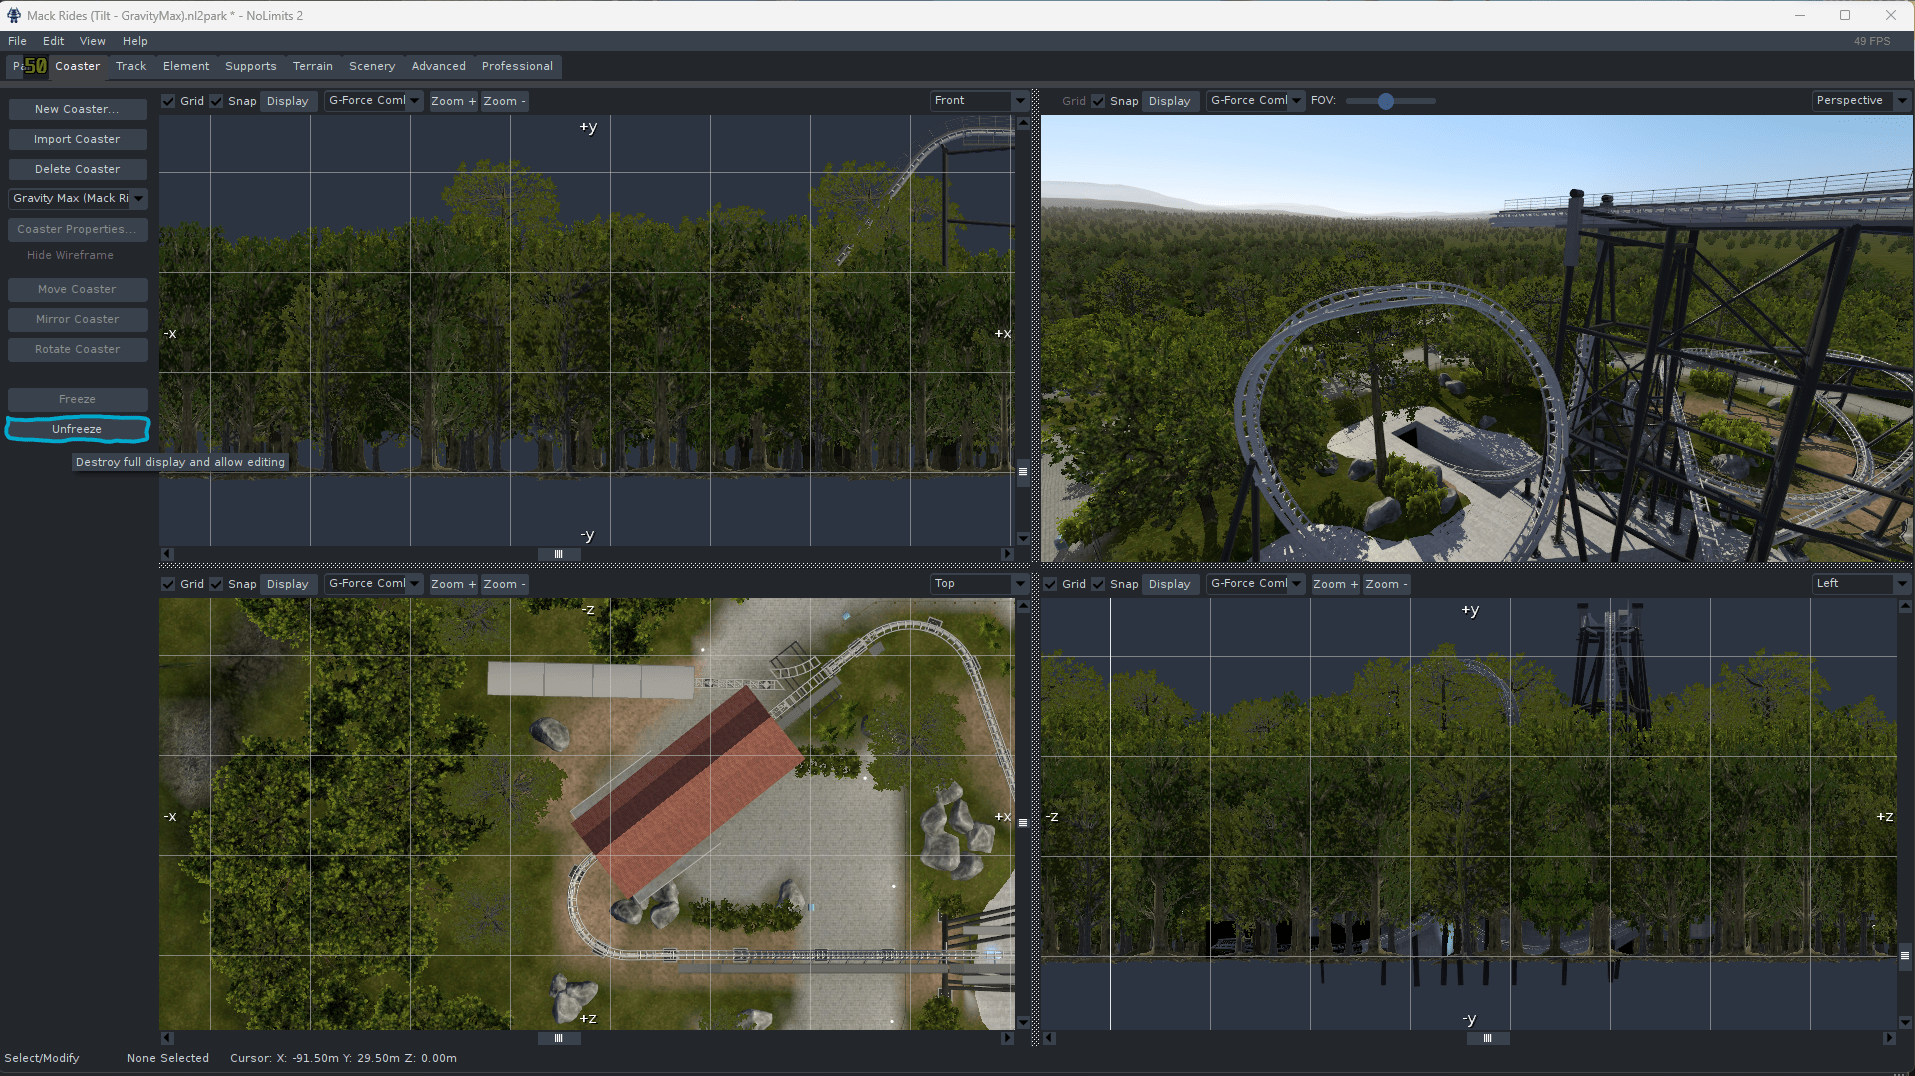Toggle Grid checkbox in Left view
This screenshot has width=1915, height=1076.
(x=1050, y=584)
